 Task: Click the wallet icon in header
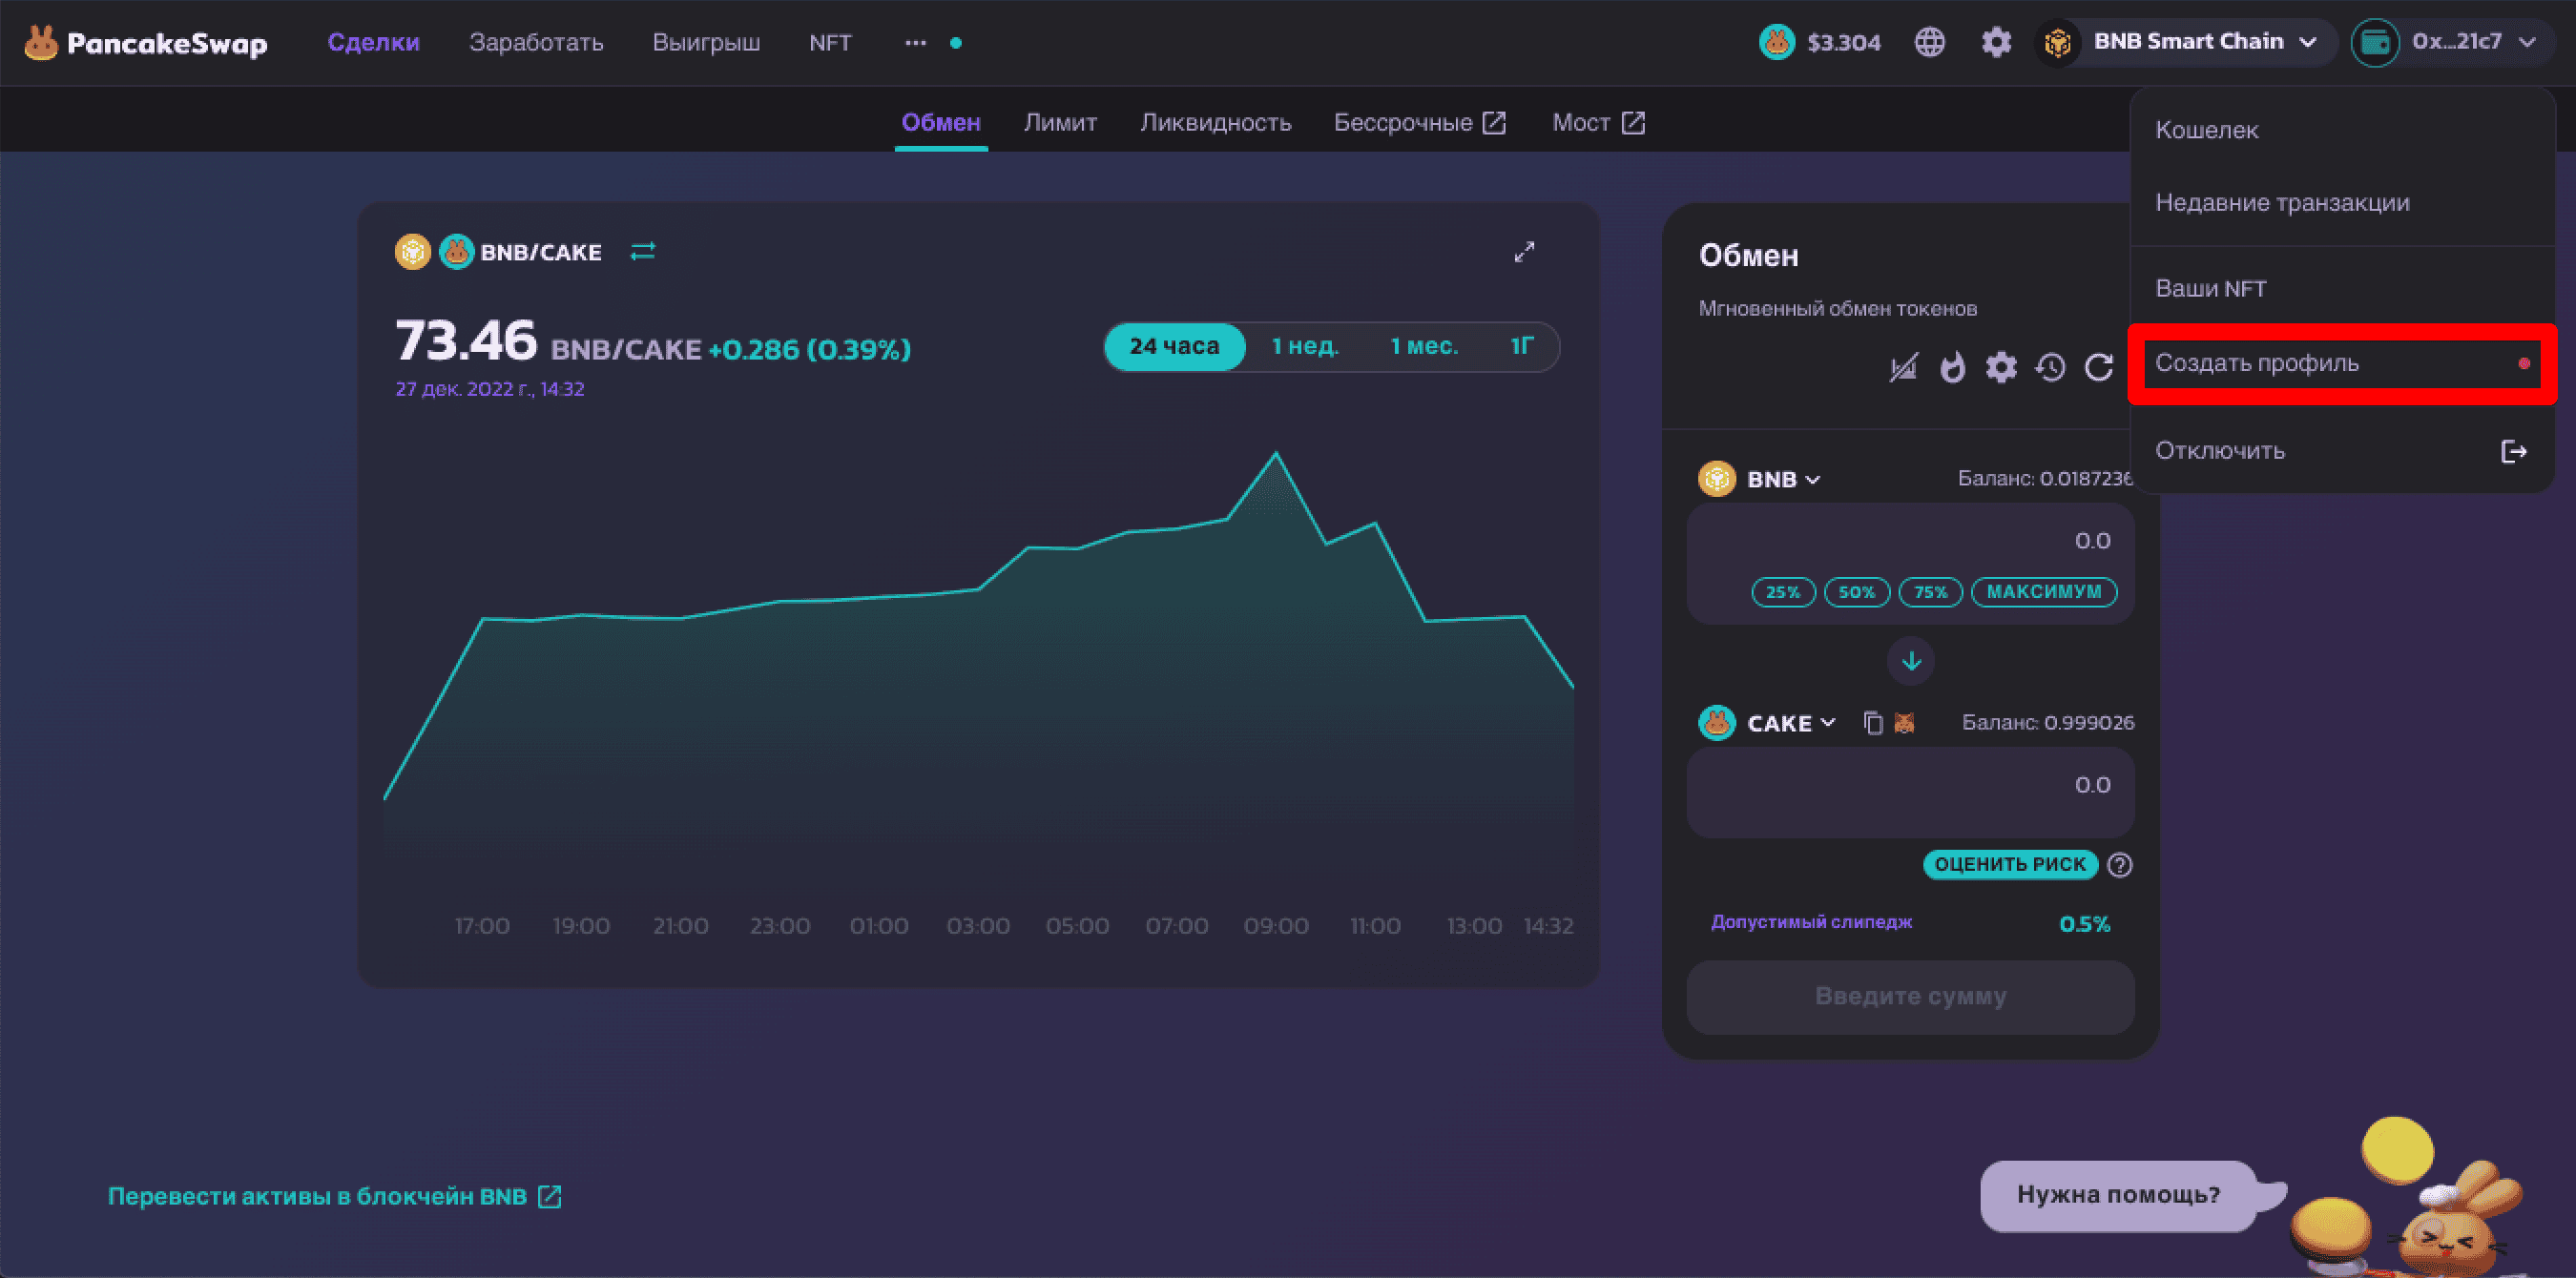(2375, 42)
